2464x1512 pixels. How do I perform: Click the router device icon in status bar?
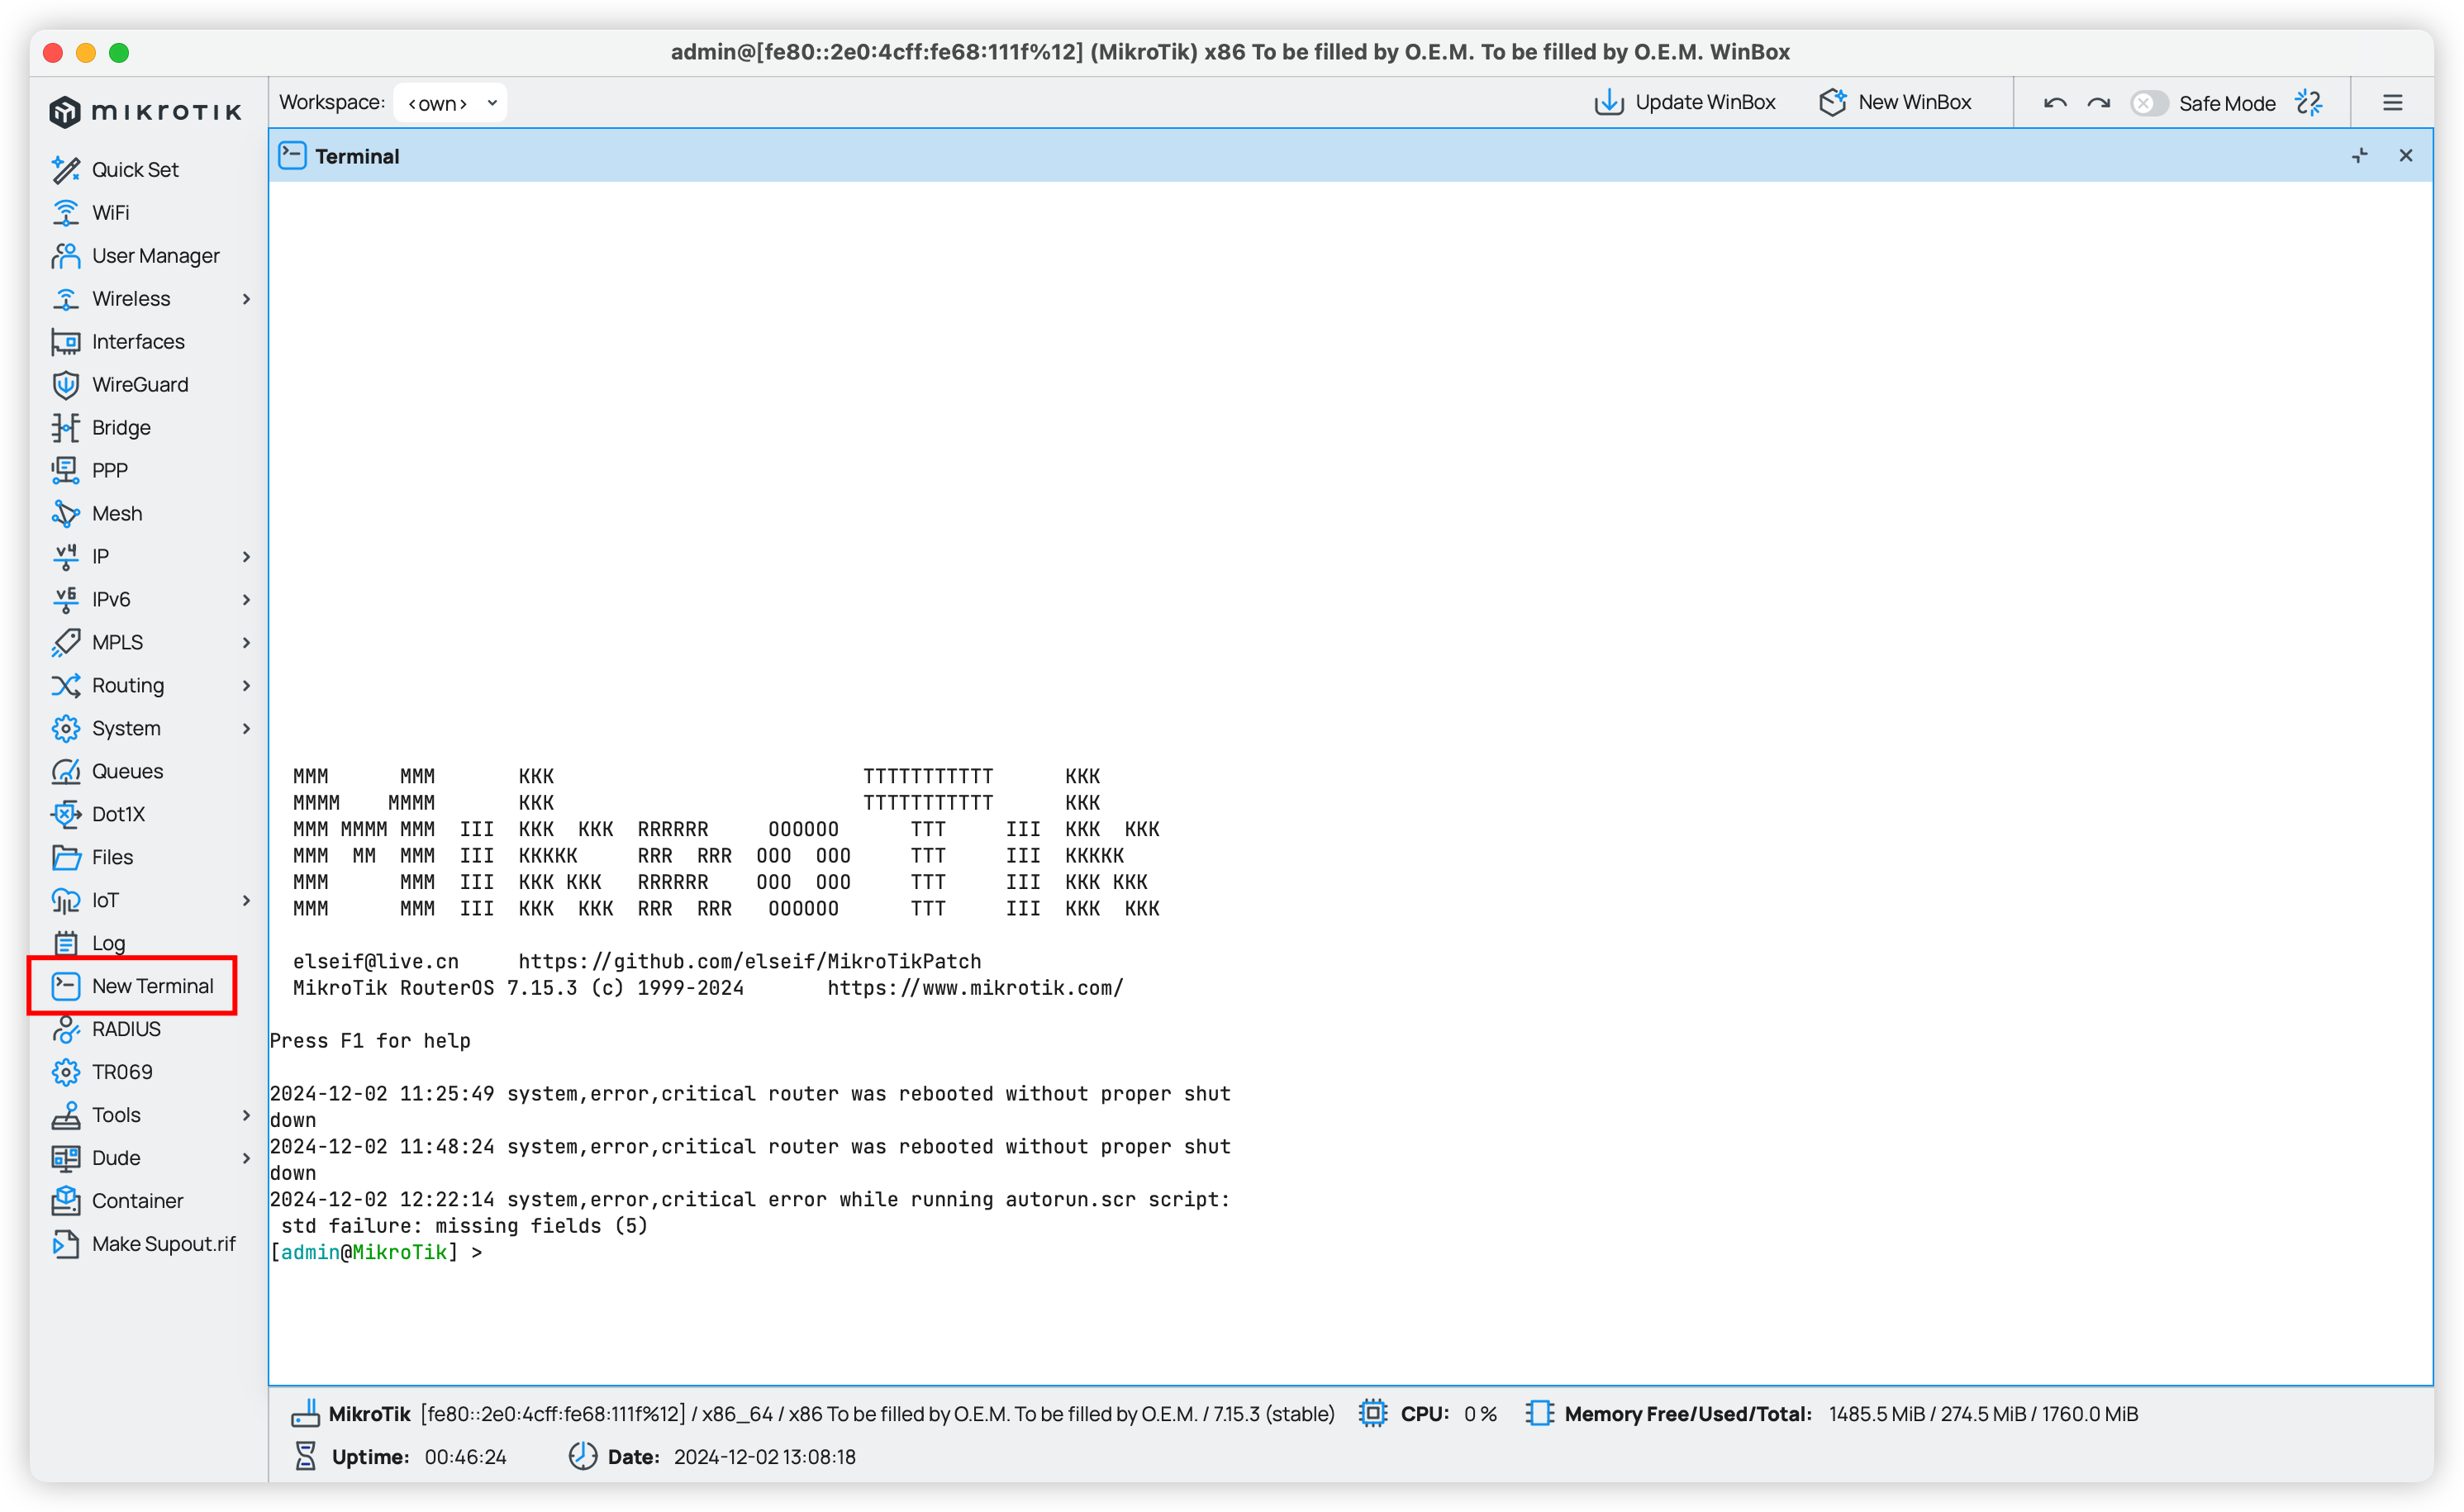pyautogui.click(x=306, y=1413)
